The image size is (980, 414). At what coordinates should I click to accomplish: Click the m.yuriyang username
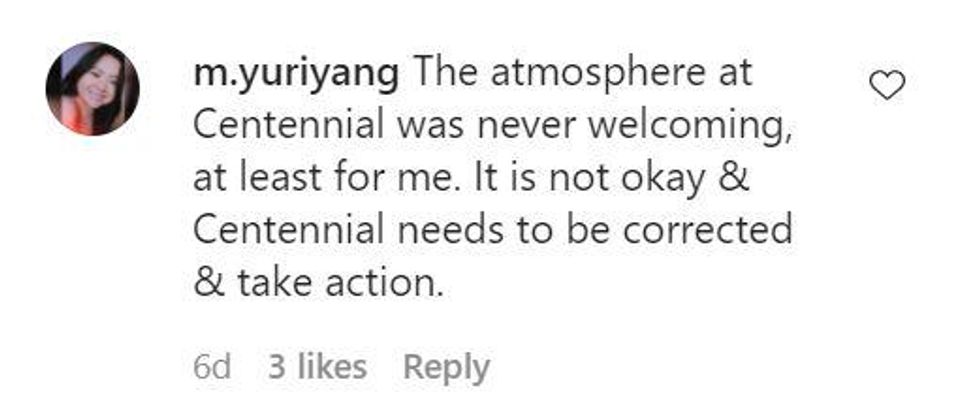pos(296,73)
